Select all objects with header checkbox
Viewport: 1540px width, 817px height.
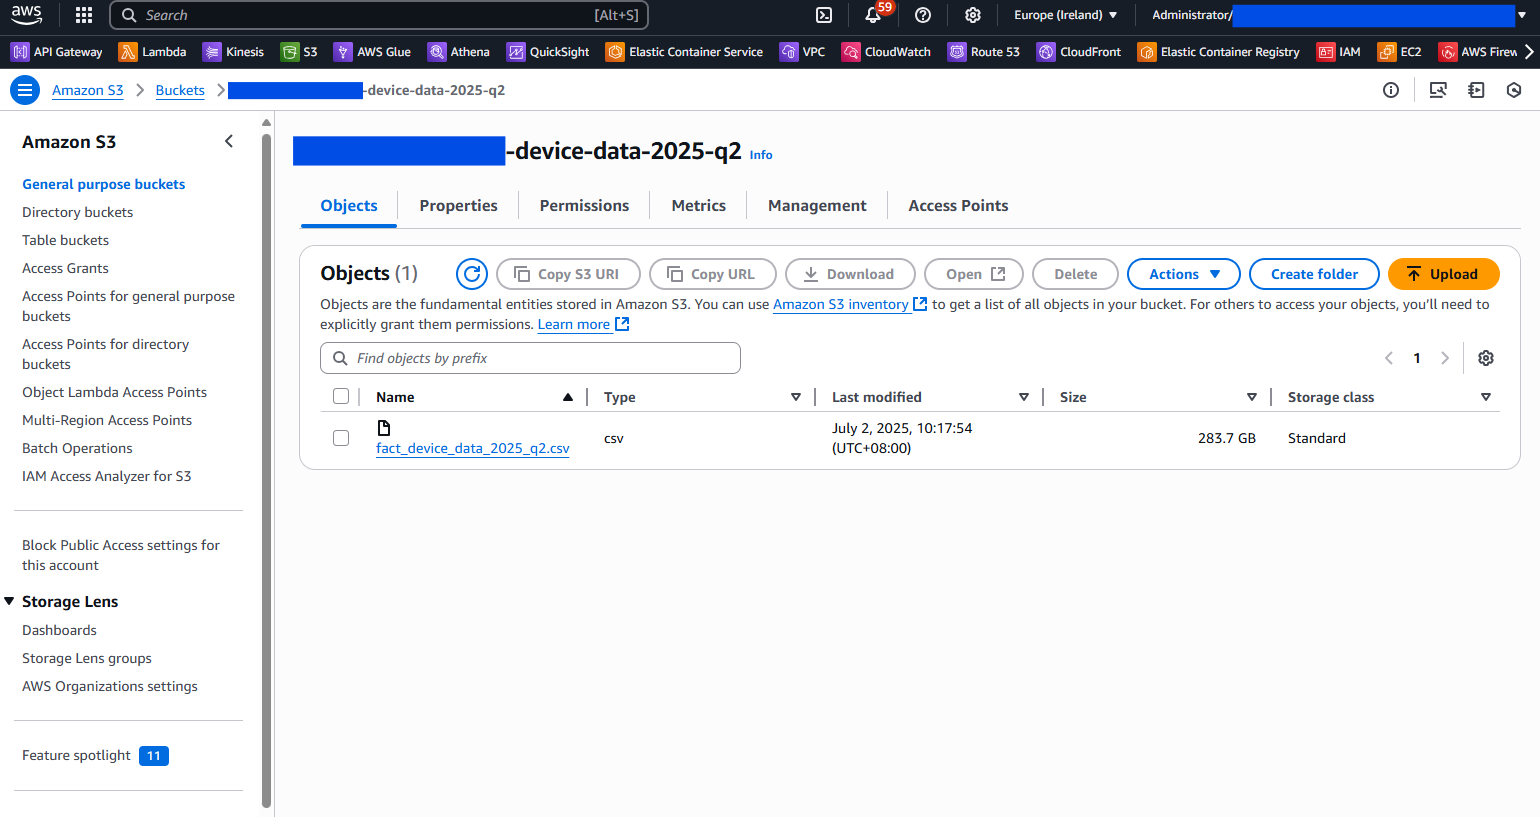[x=341, y=397]
